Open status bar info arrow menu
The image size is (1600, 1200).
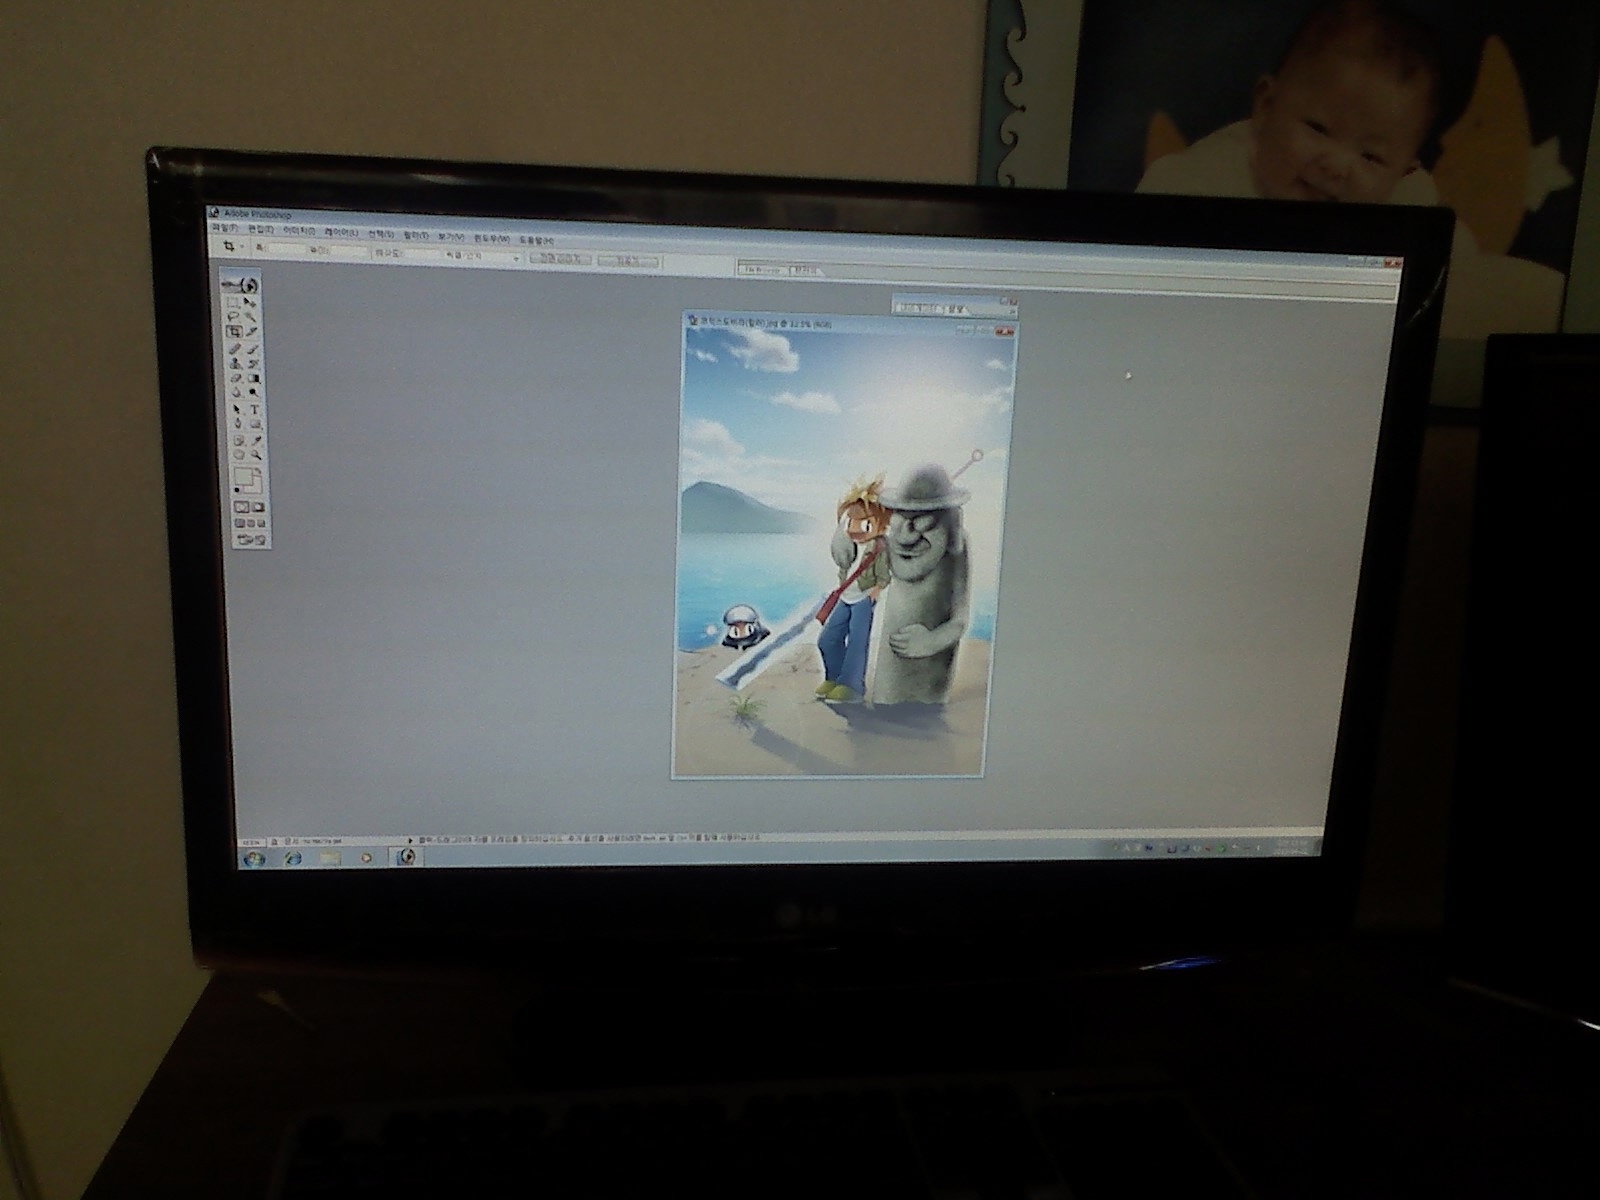(x=410, y=841)
